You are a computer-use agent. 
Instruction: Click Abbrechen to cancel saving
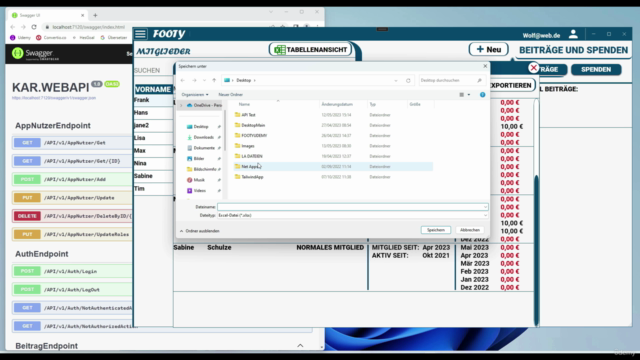point(470,230)
